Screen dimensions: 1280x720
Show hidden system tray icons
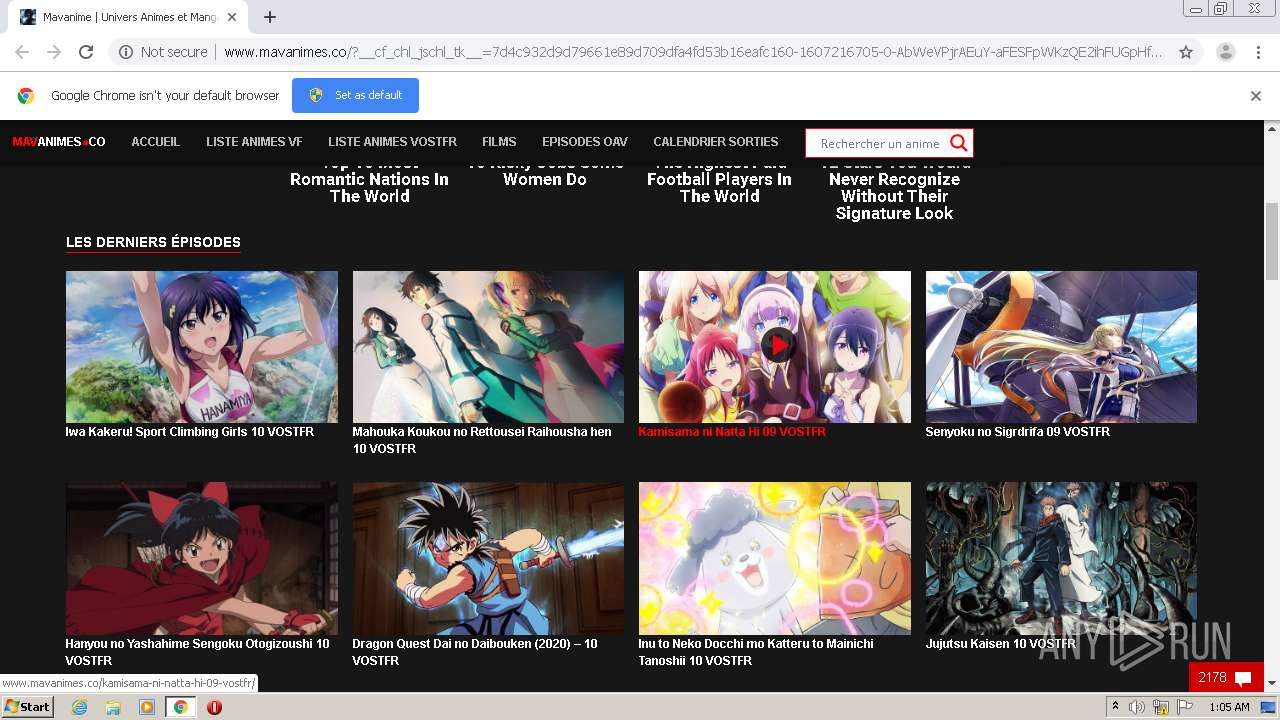point(1115,707)
